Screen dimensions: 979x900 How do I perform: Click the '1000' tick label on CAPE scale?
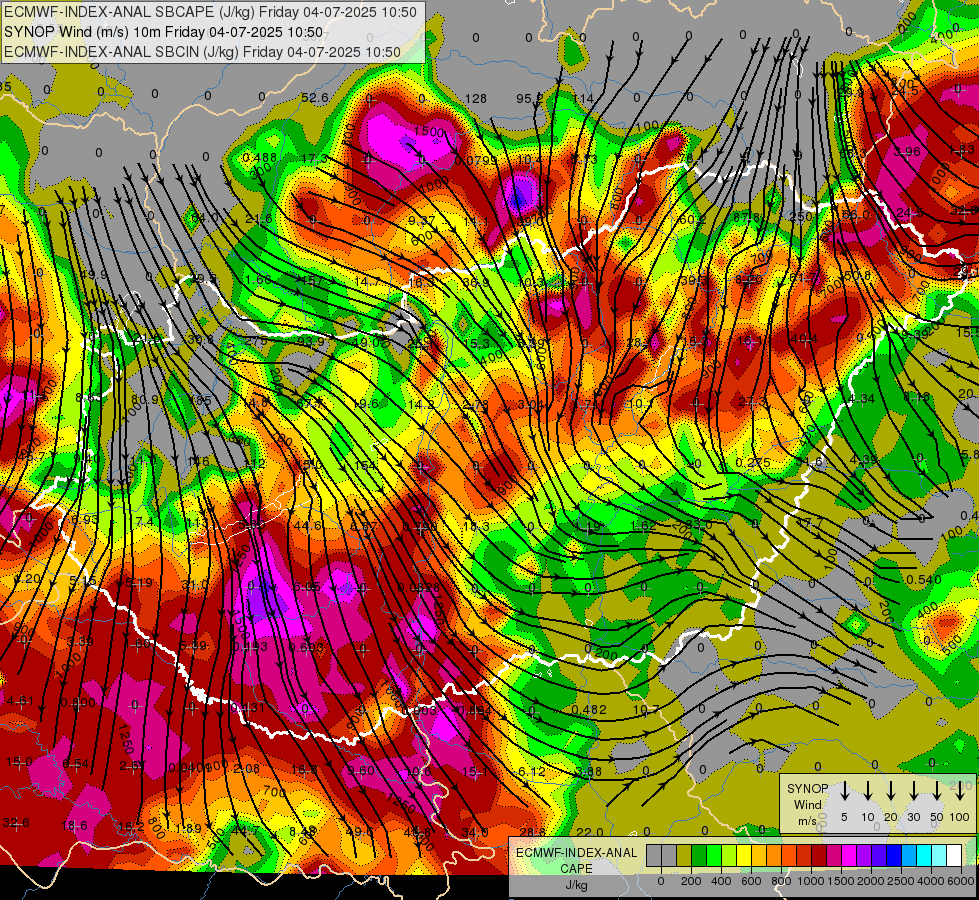[811, 881]
